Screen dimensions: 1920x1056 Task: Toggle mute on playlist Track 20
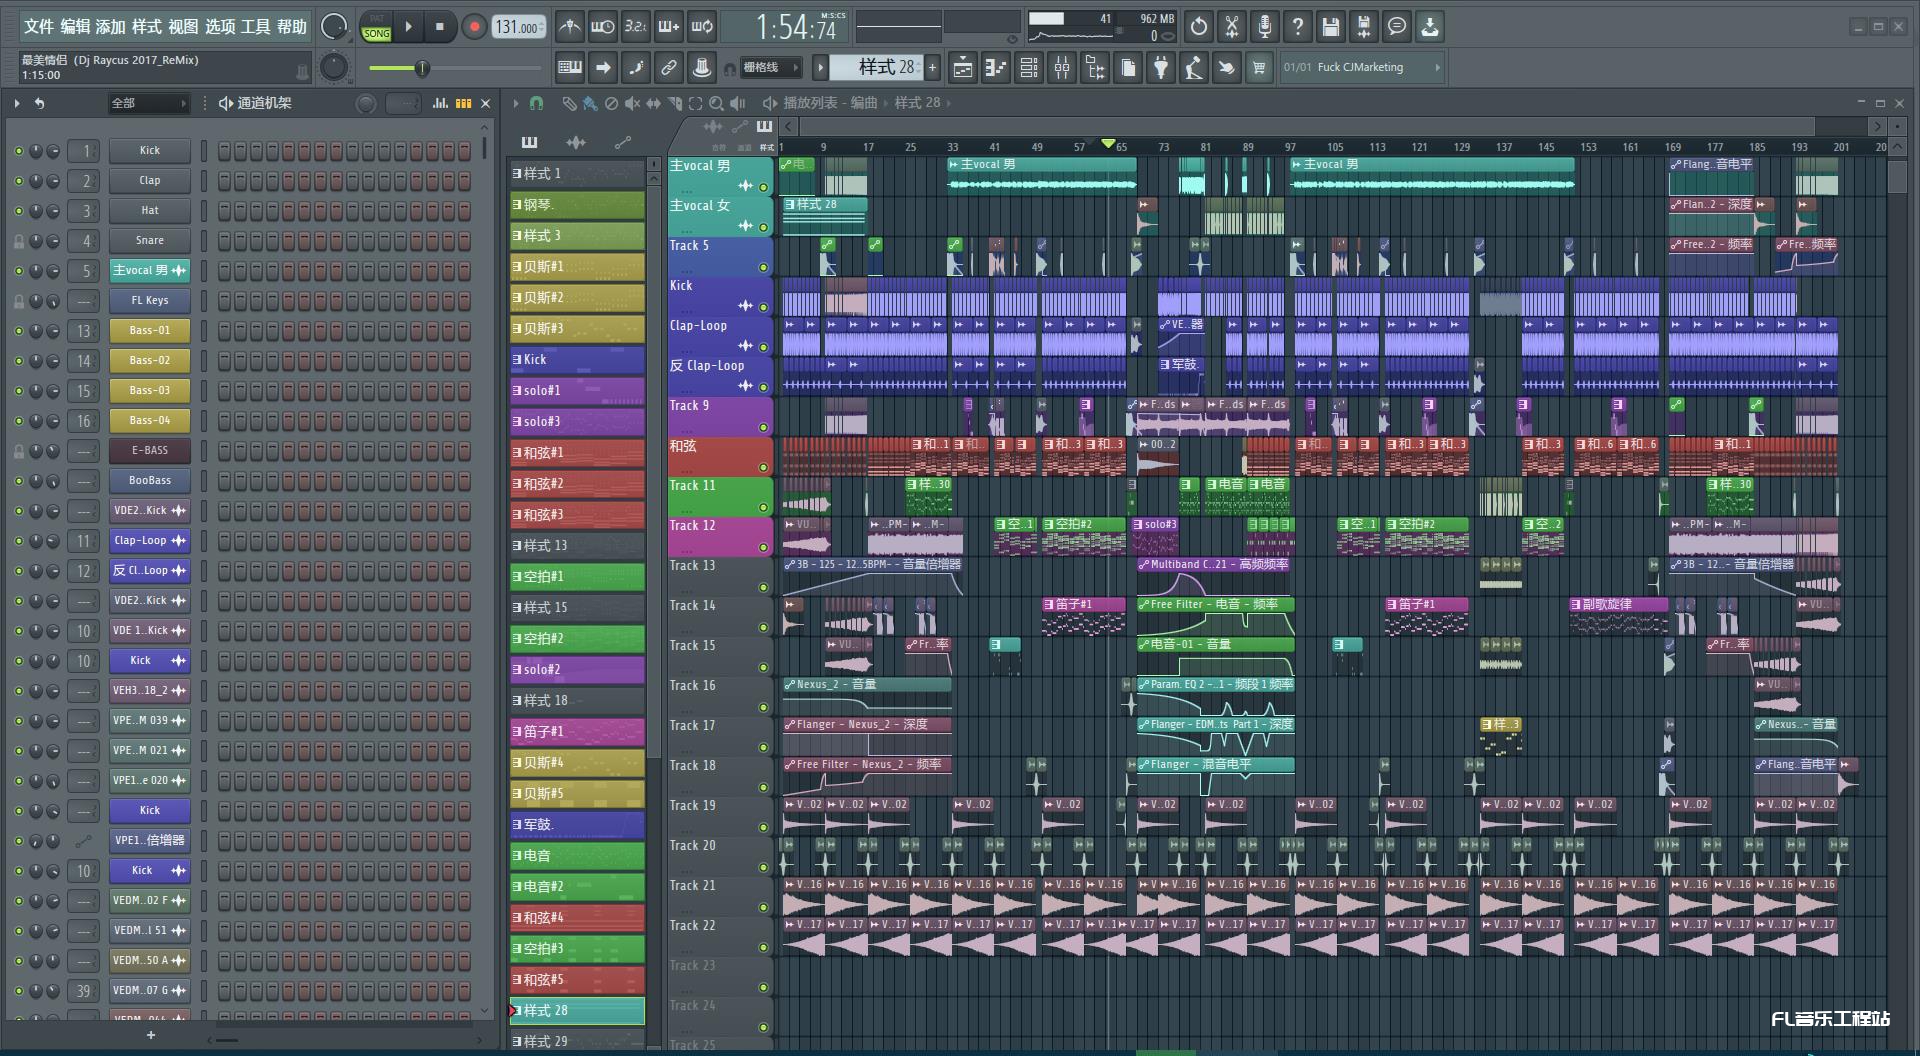pos(763,867)
